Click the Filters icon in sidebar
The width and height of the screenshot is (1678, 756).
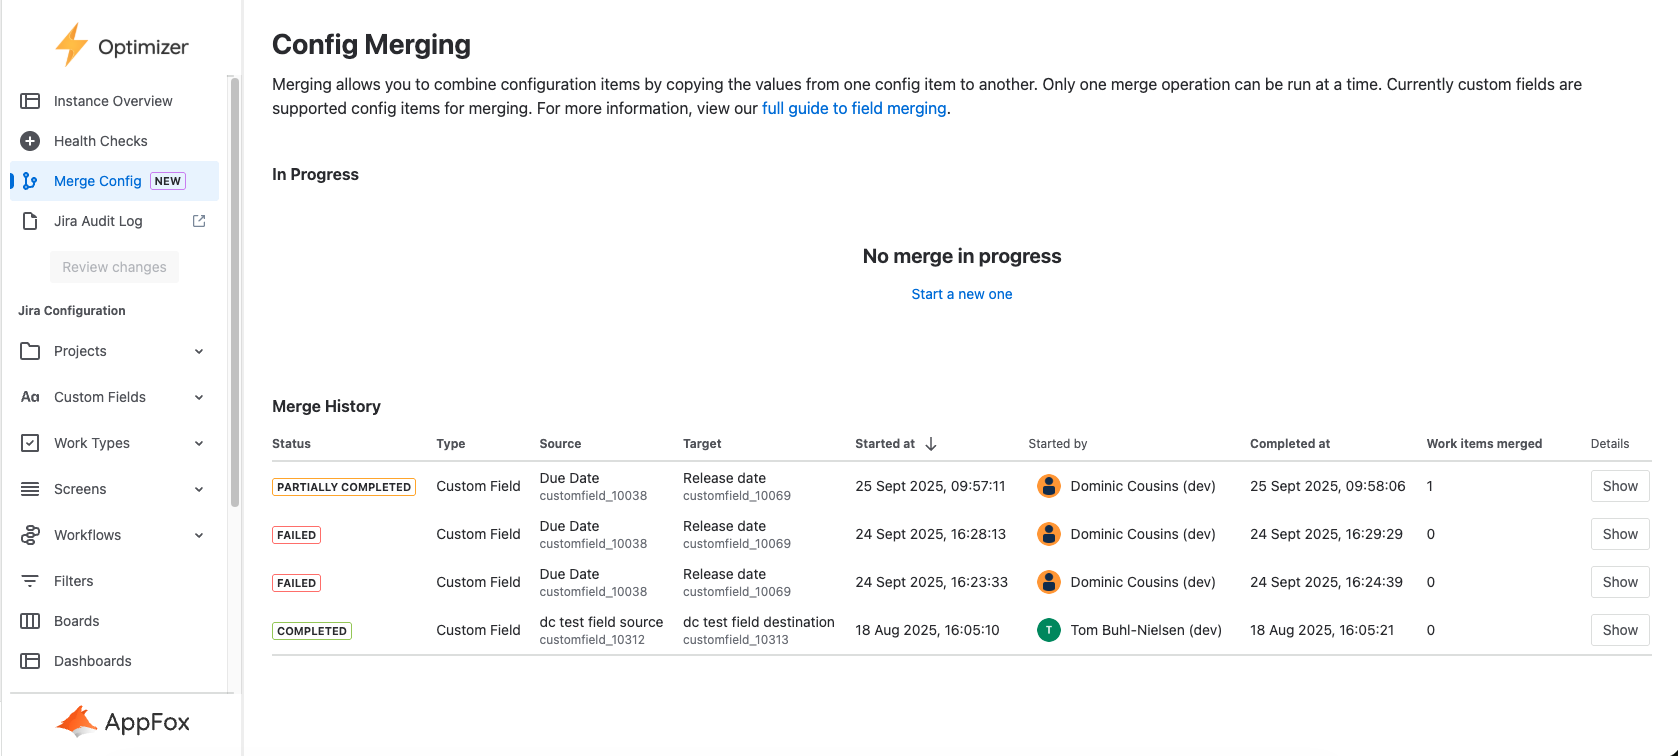tap(30, 581)
